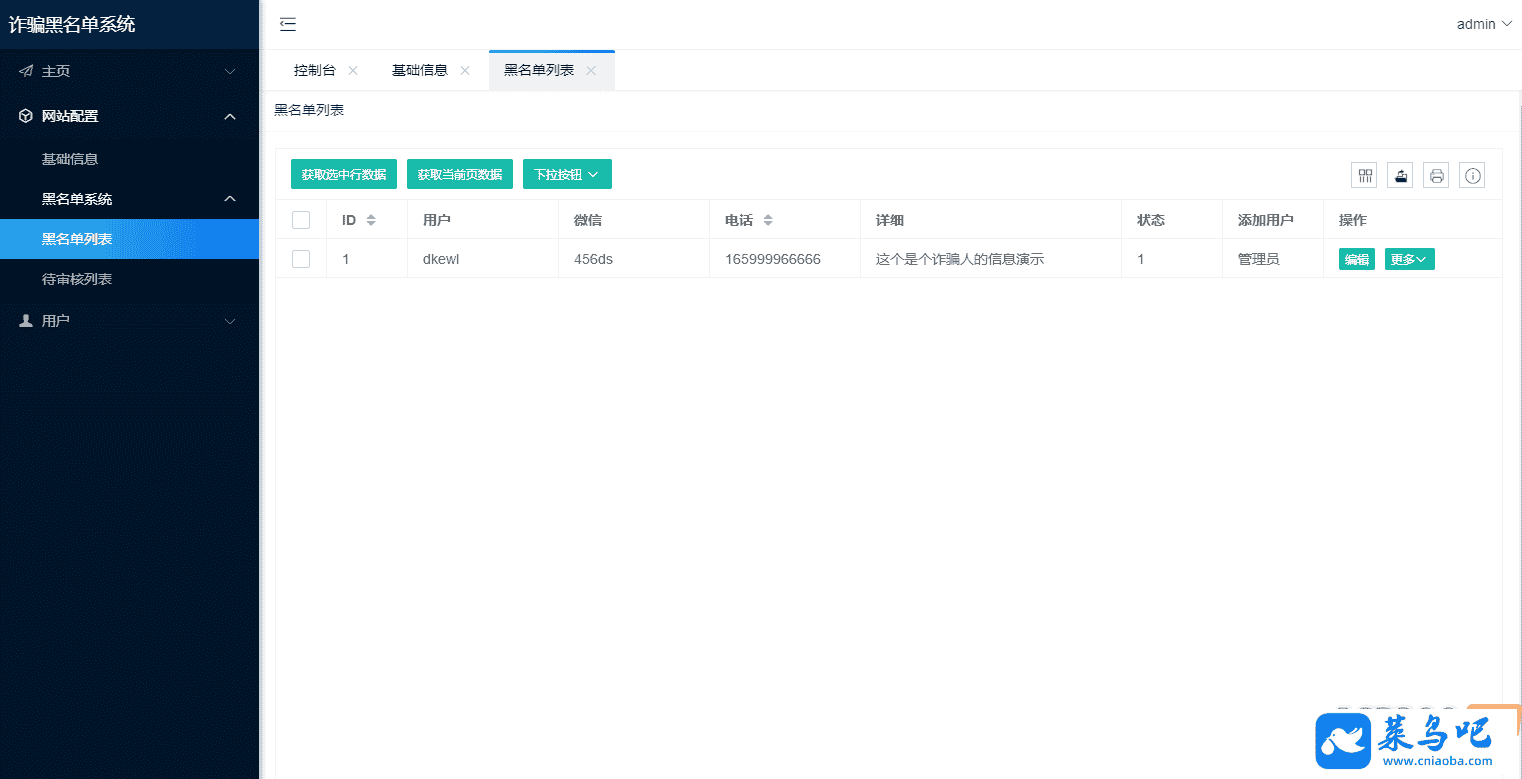This screenshot has width=1522, height=779.
Task: Collapse the sidebar with the menu fold icon
Action: click(x=288, y=25)
